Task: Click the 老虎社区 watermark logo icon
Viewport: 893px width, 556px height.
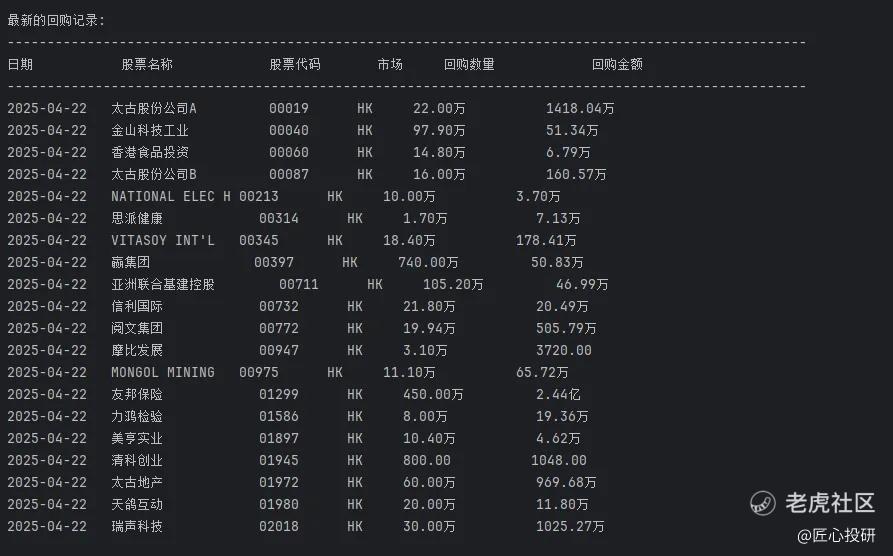Action: [763, 503]
